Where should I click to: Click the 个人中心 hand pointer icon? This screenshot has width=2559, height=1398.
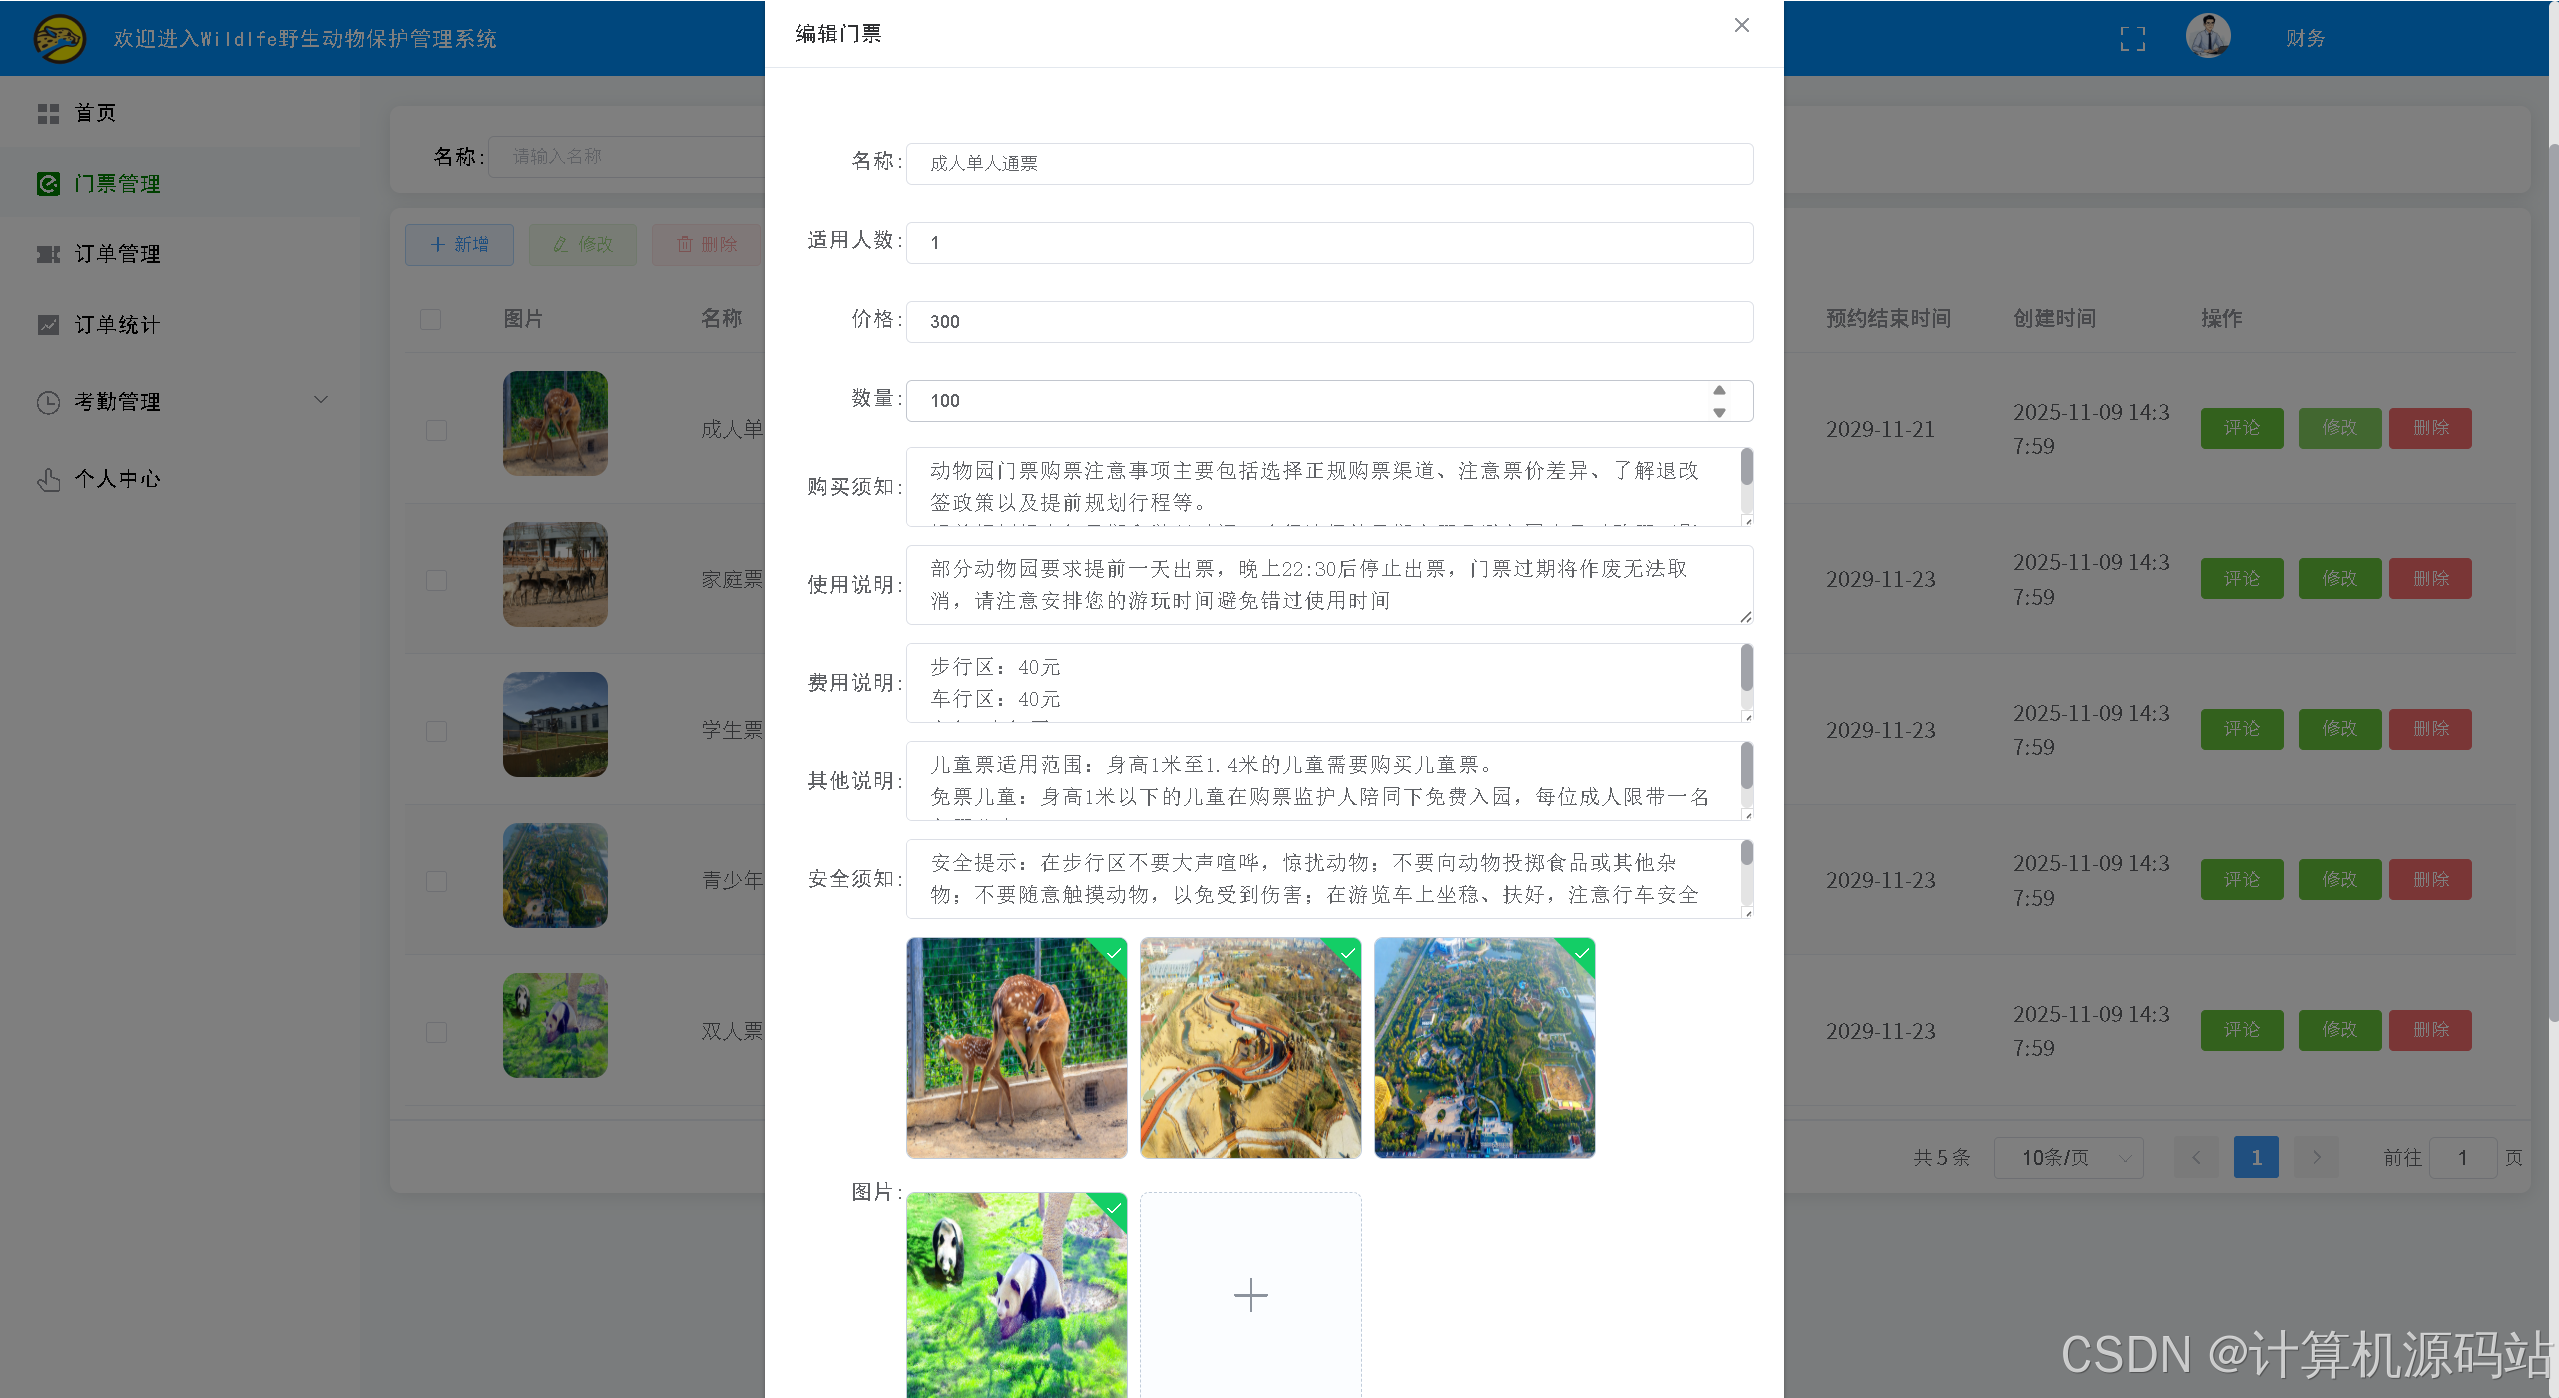pos(48,479)
